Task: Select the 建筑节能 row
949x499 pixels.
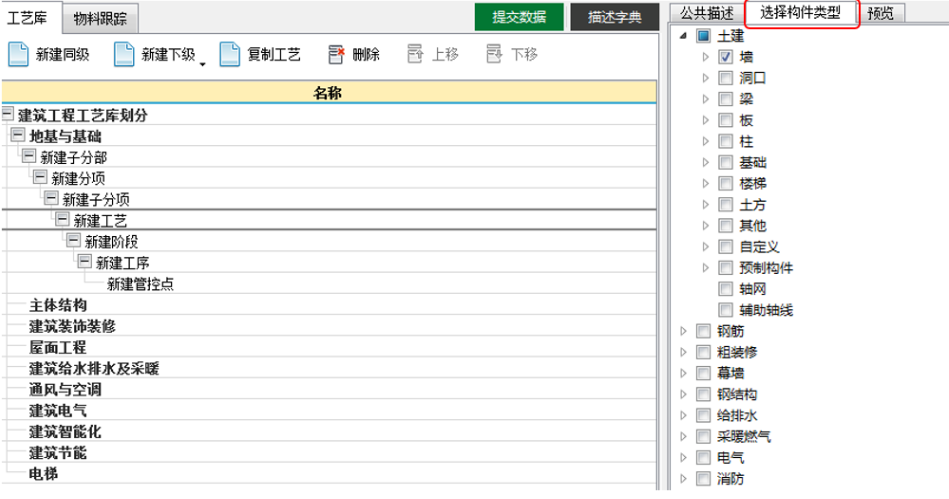Action: point(329,453)
